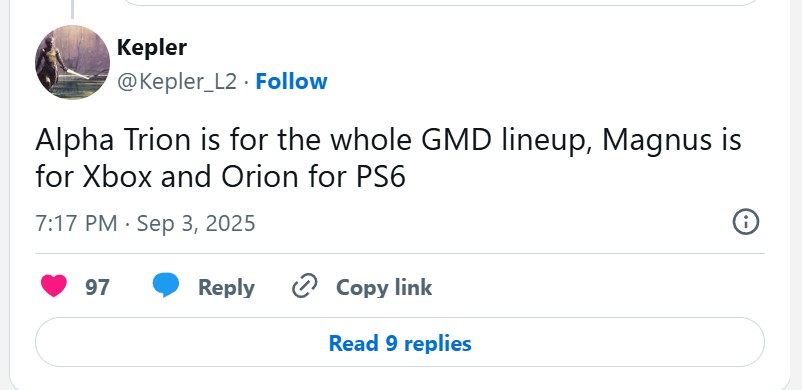Open the 7:17 PM timestamp
Screen dimensions: 802x390
(76, 224)
